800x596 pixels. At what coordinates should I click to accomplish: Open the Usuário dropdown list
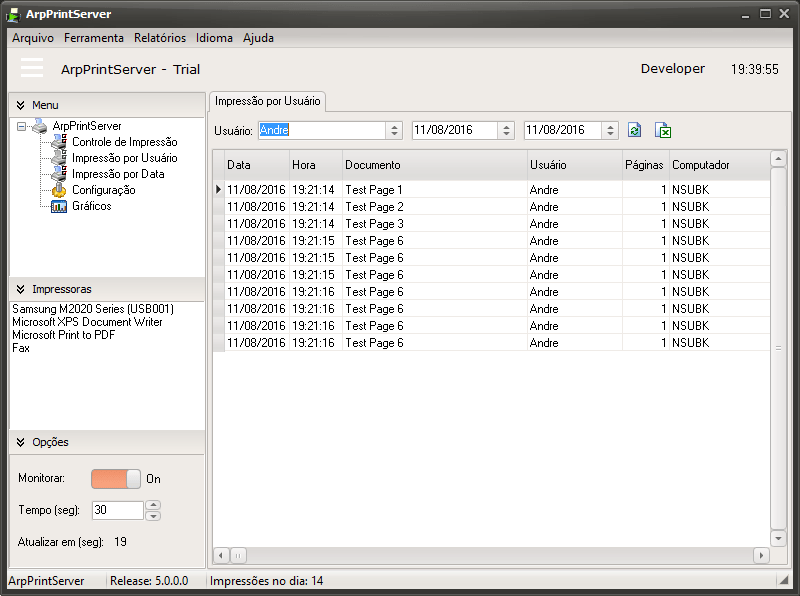(394, 131)
